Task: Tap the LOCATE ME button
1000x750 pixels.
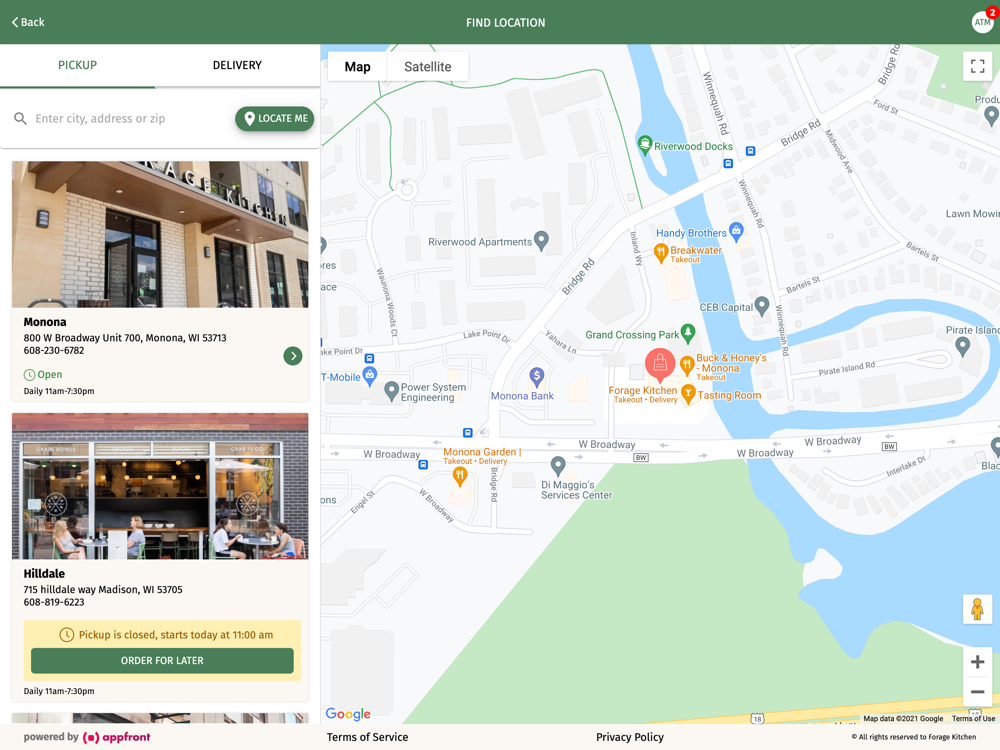Action: (274, 119)
